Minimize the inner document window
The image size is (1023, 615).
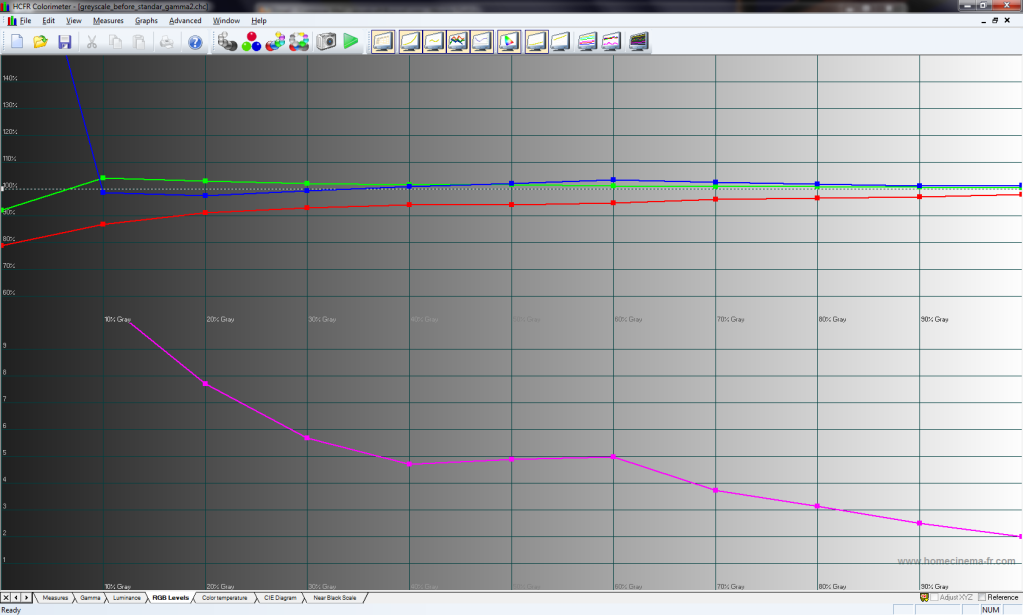pos(983,21)
